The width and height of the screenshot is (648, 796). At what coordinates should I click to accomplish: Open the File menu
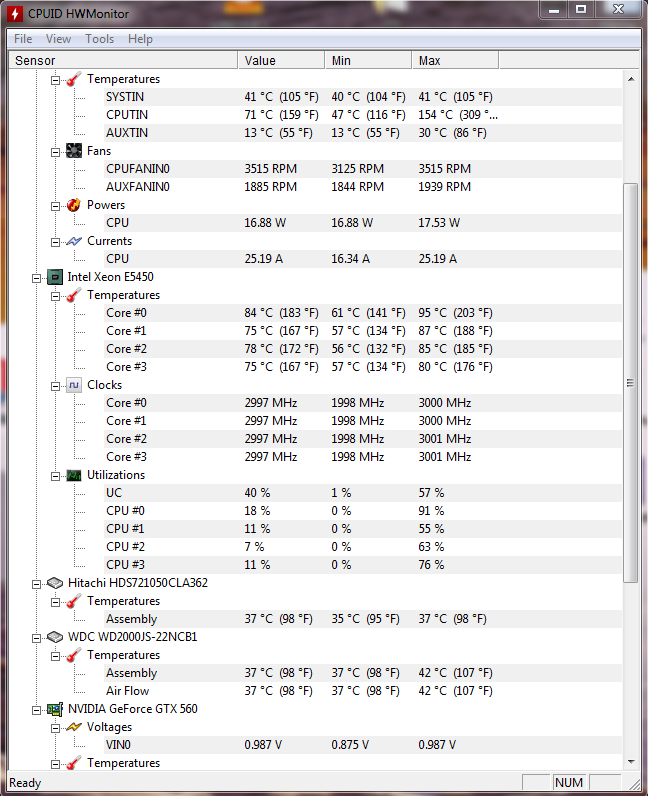(23, 39)
